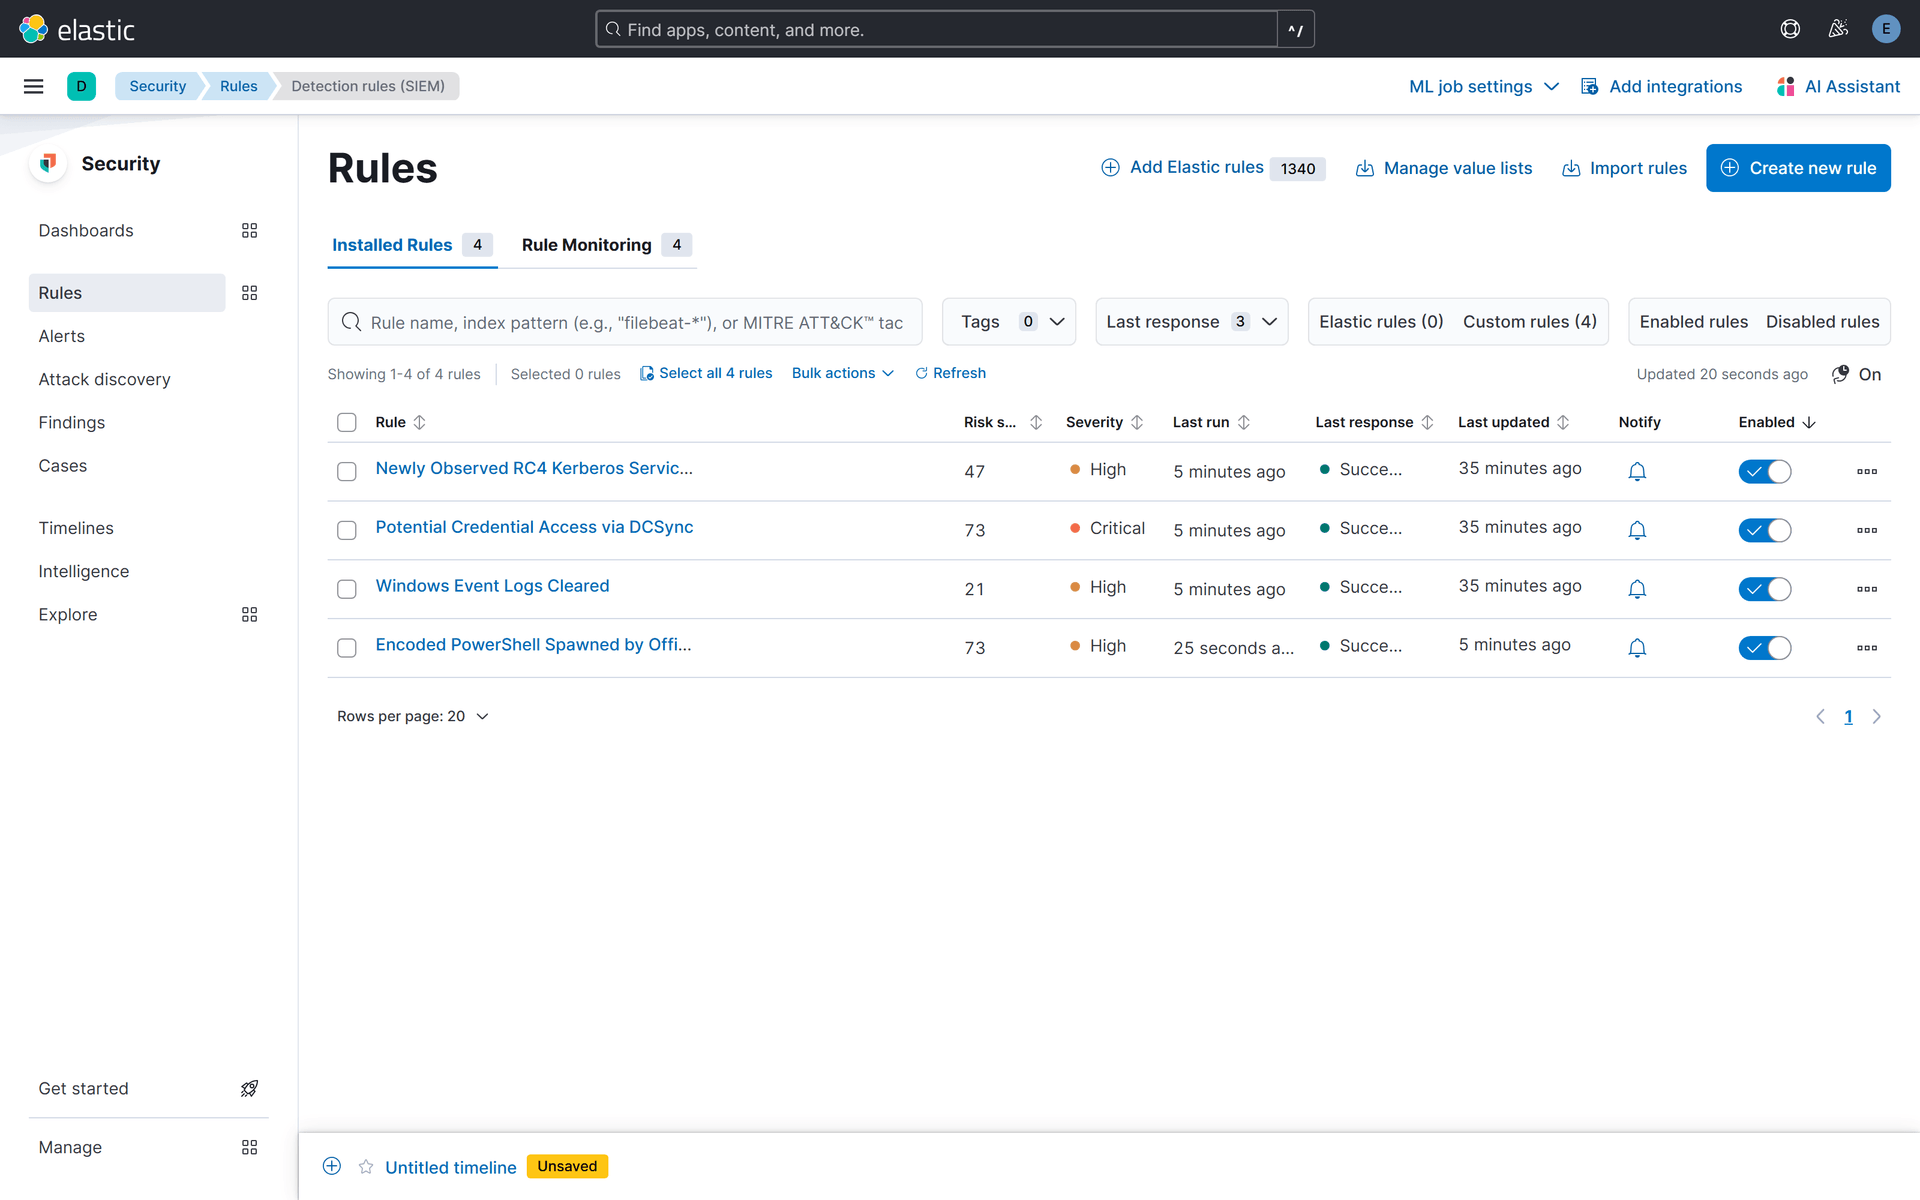
Task: Open the D space selector avatar
Action: click(x=81, y=86)
